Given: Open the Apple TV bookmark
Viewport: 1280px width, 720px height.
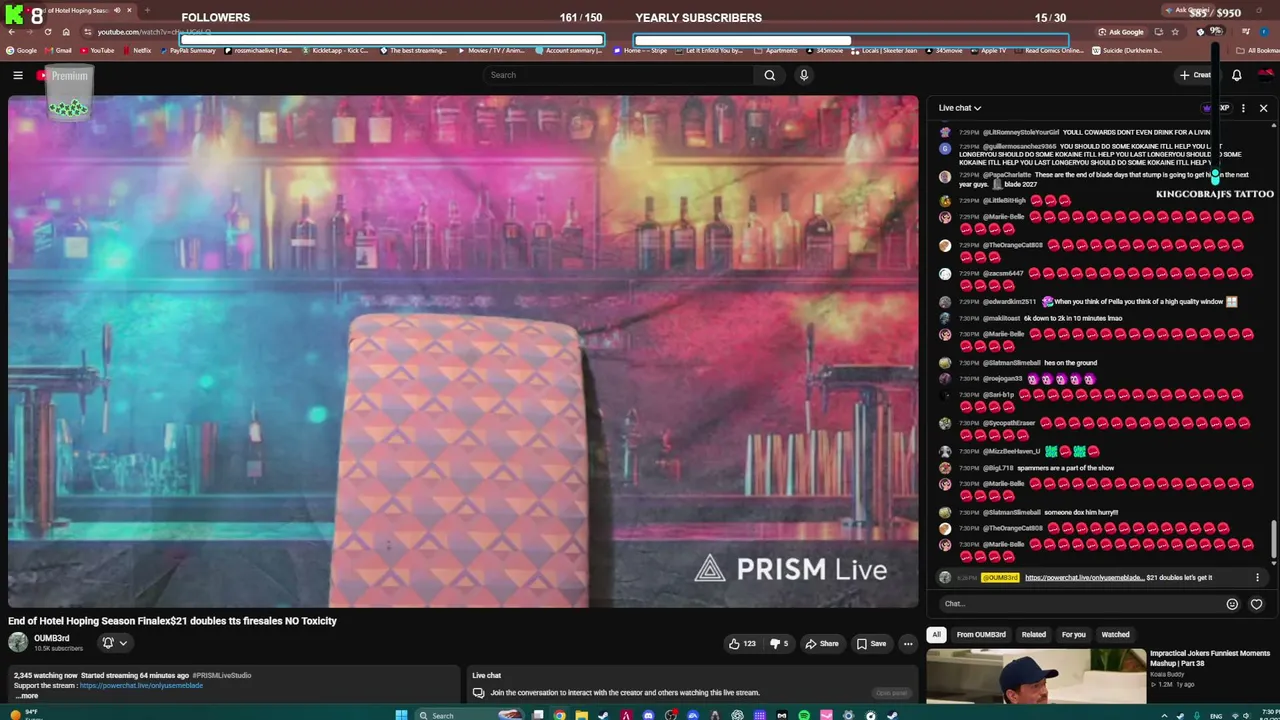Looking at the screenshot, I should (988, 50).
